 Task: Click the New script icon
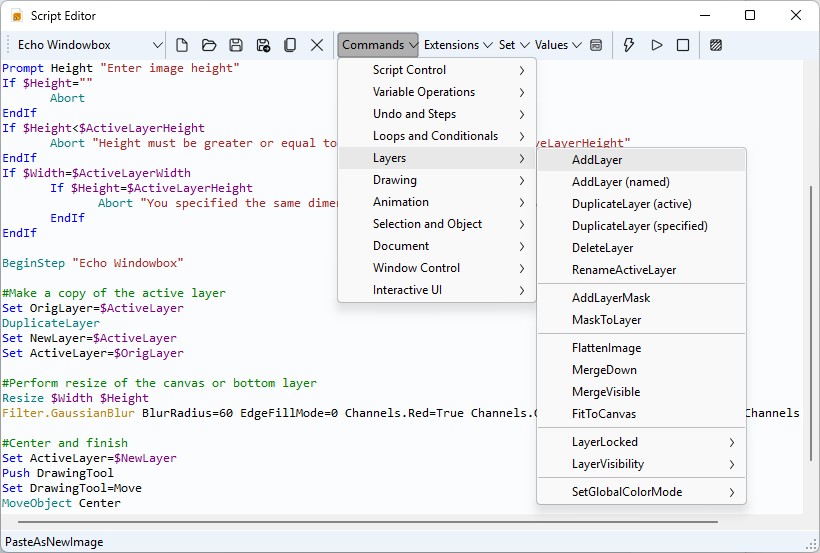pos(182,45)
